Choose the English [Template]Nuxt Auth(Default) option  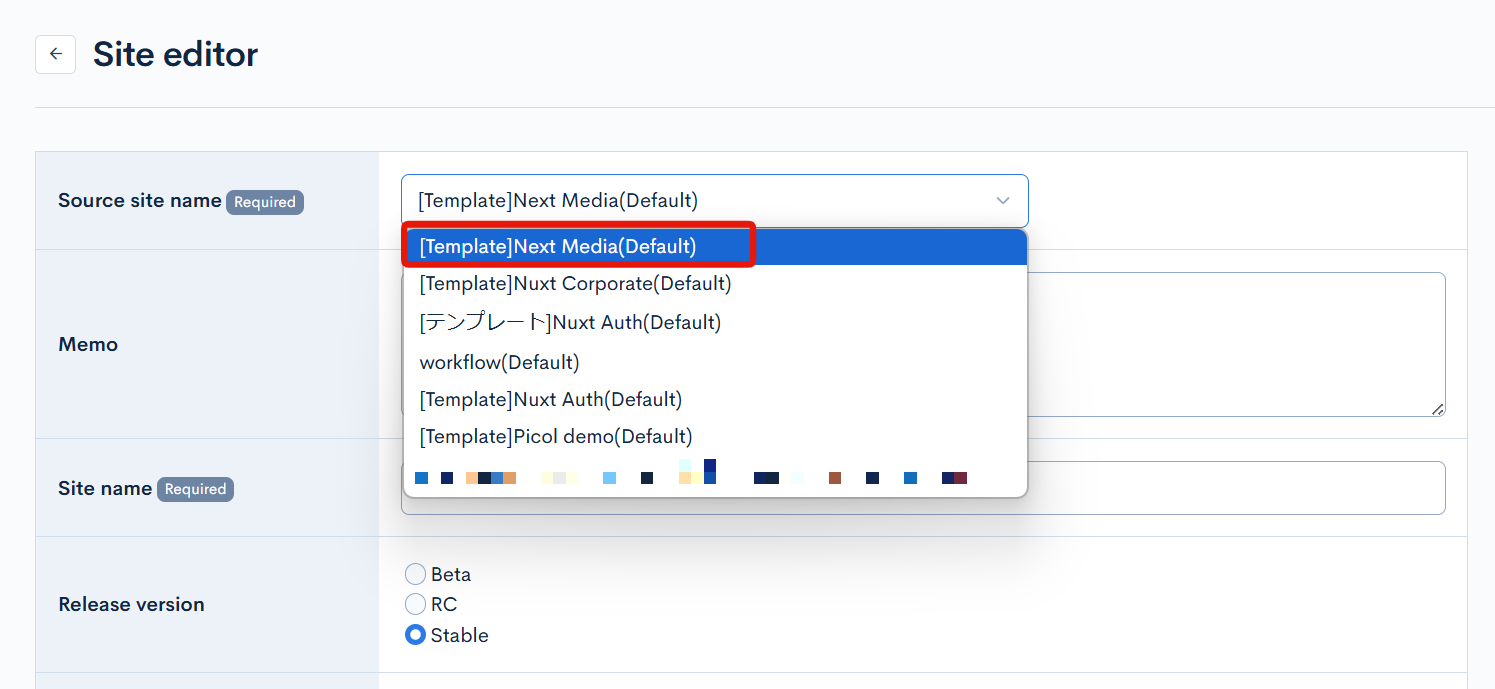pos(550,399)
